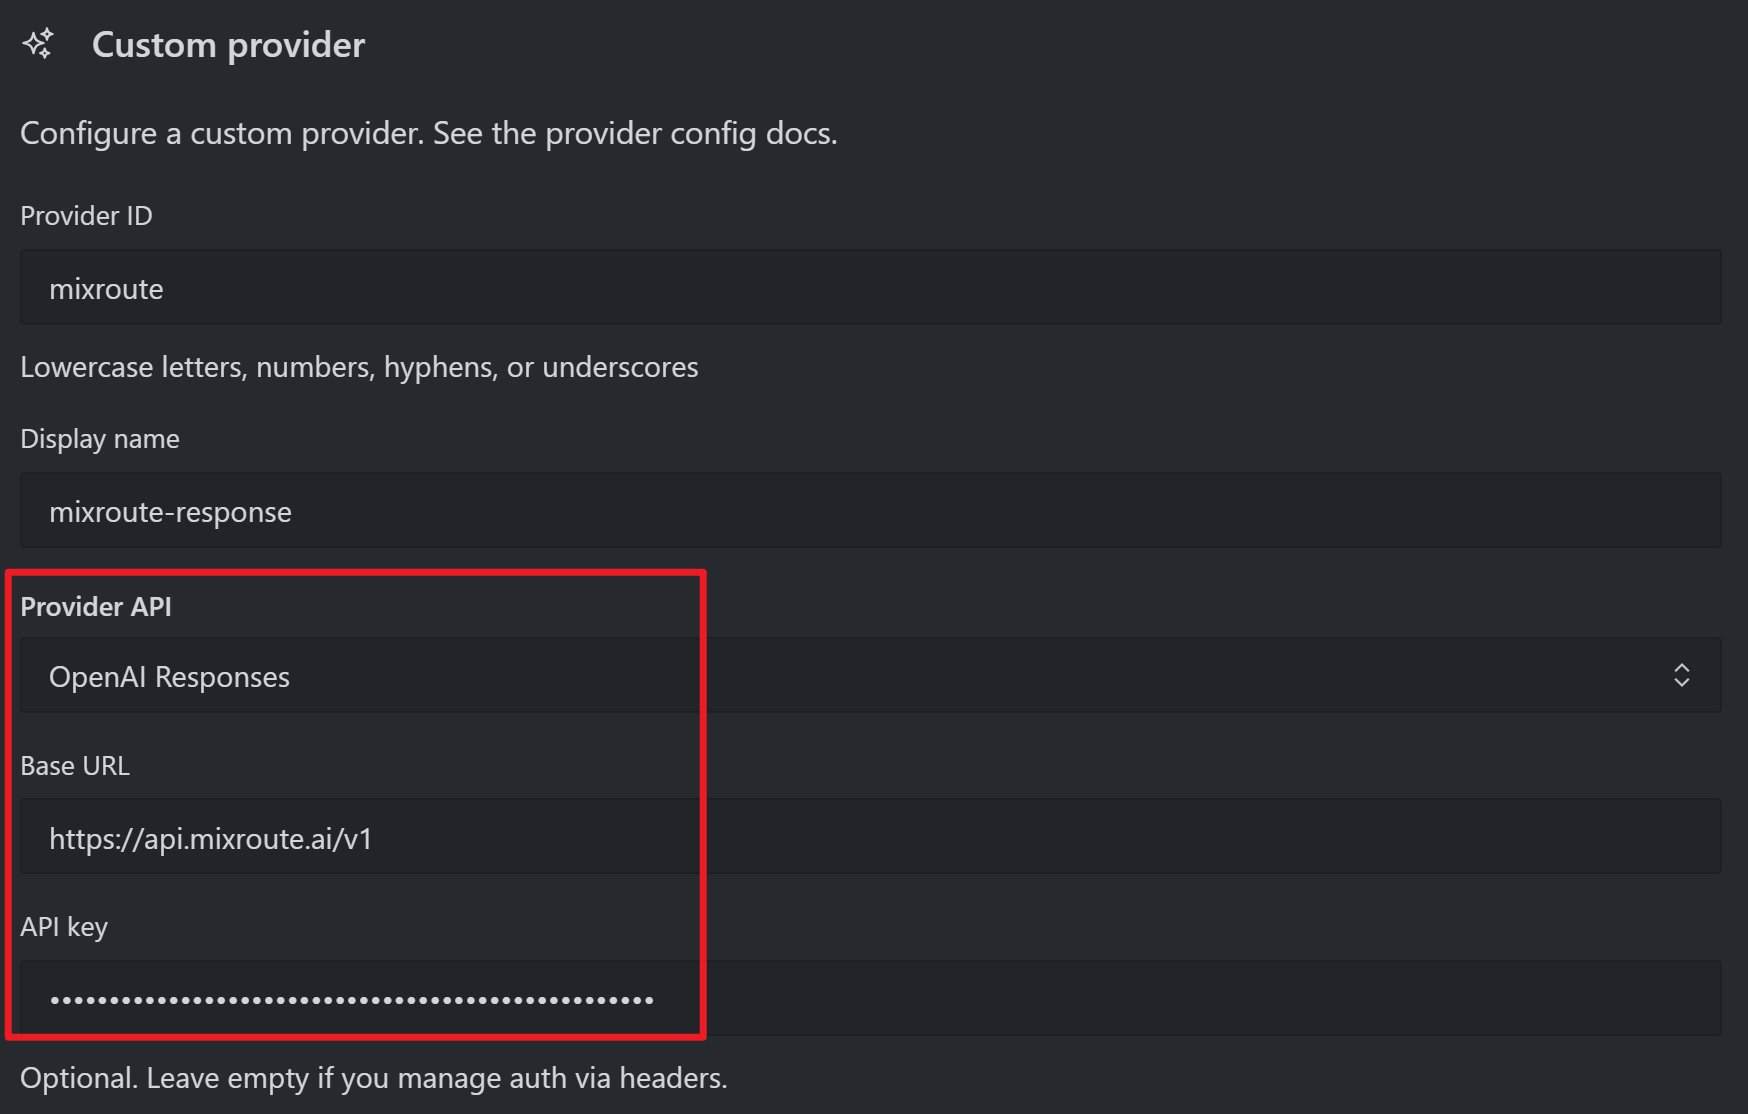Click the sparkle icon beside Custom provider
This screenshot has width=1748, height=1114.
click(38, 44)
